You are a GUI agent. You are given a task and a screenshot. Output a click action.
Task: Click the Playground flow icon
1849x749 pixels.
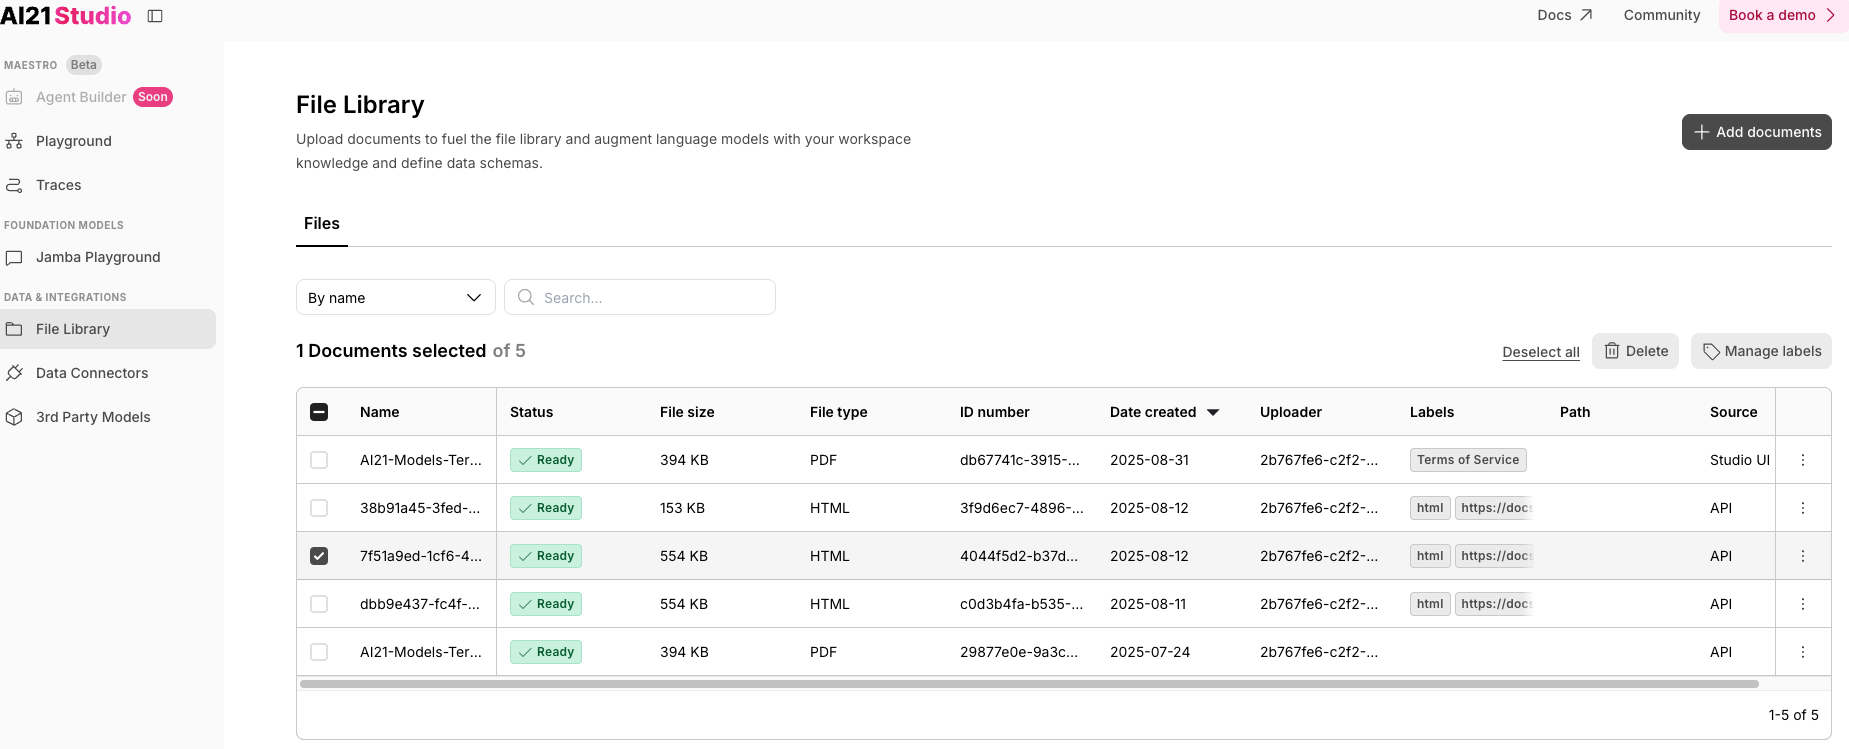[14, 141]
